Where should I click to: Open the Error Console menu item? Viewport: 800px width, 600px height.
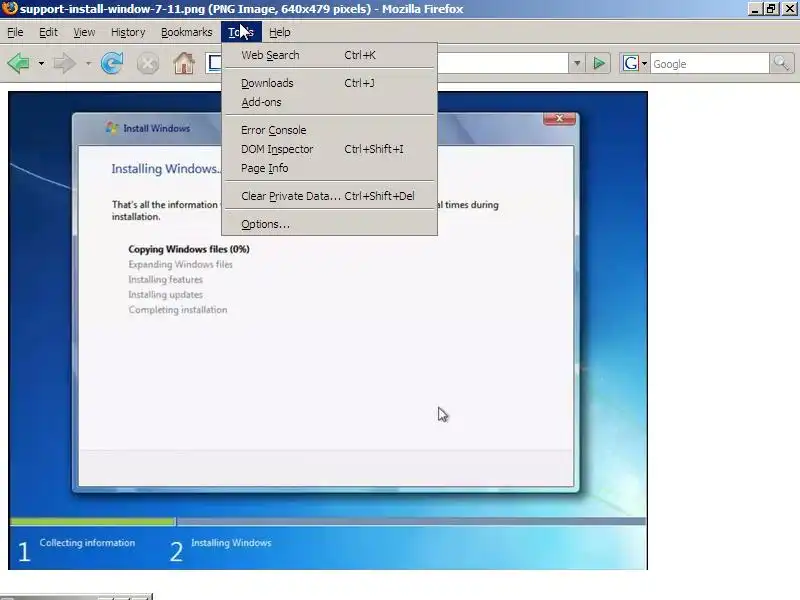[x=329, y=130]
